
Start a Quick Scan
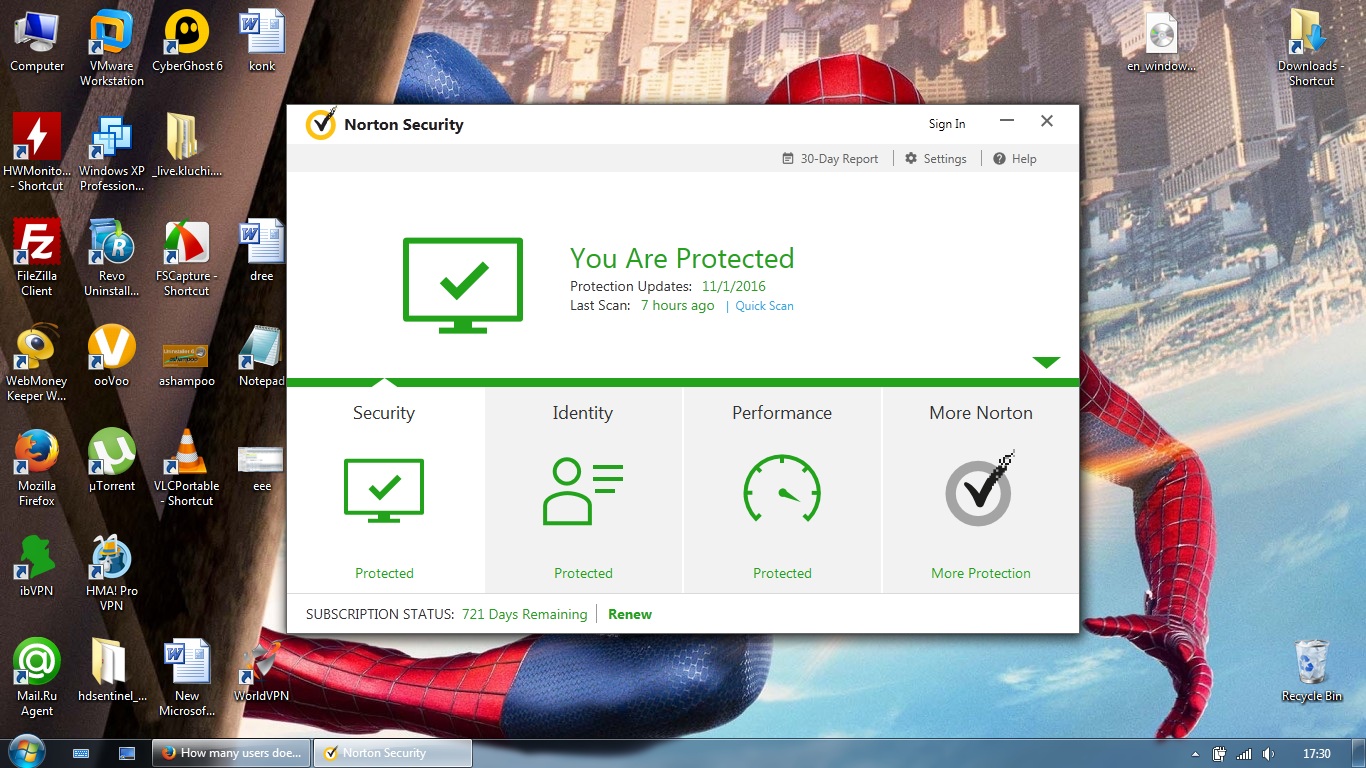tap(764, 306)
